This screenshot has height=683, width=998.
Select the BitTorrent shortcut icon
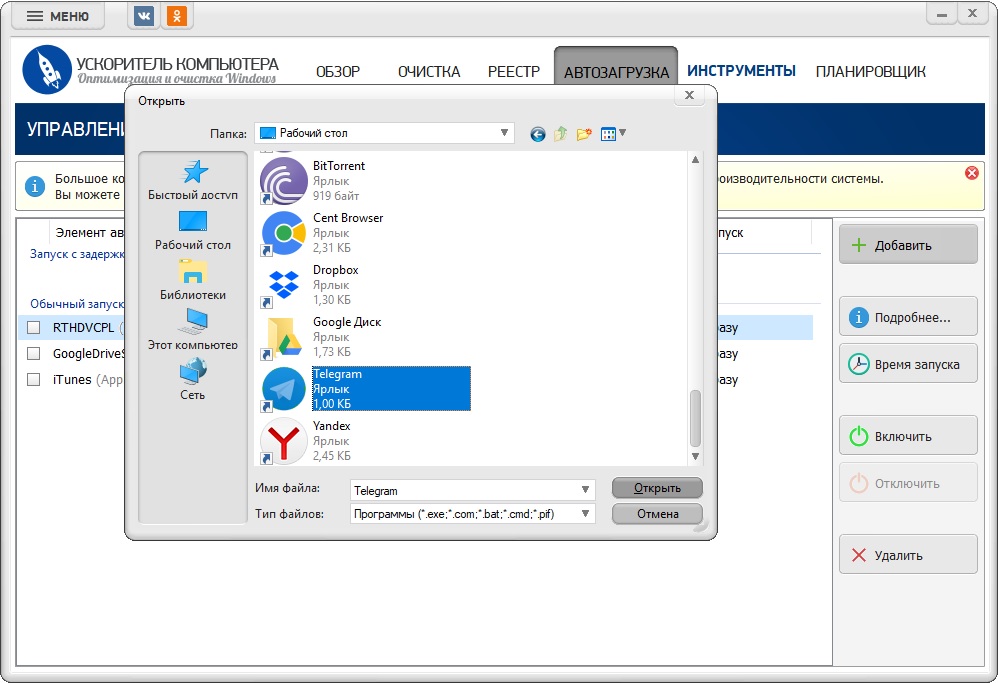click(283, 181)
